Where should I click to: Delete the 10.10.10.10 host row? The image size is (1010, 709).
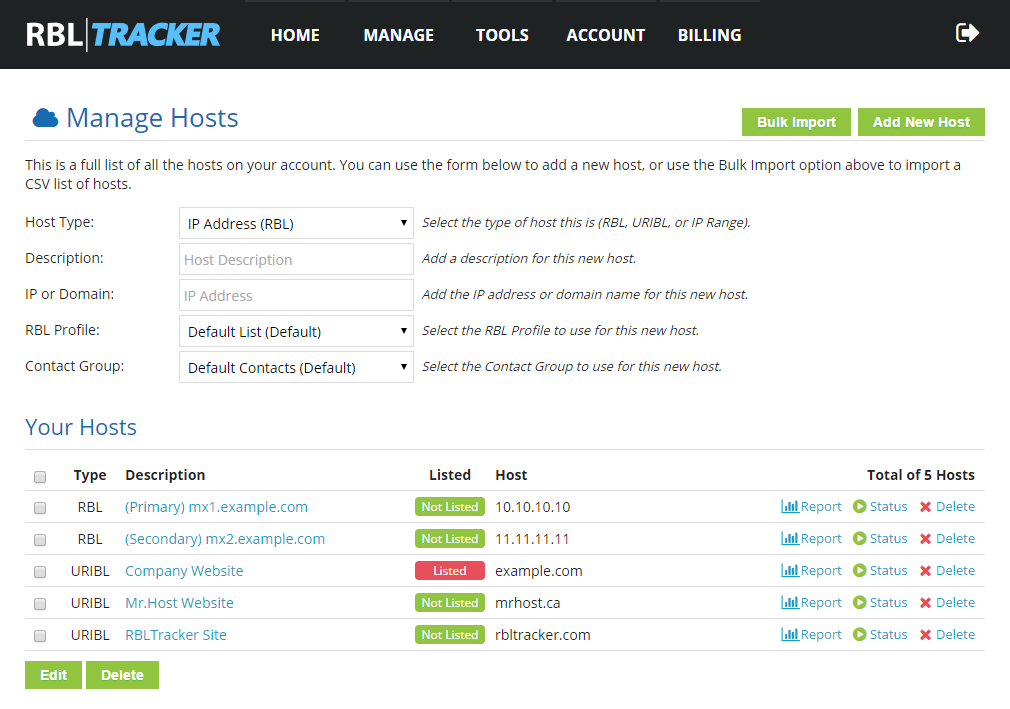[x=948, y=507]
